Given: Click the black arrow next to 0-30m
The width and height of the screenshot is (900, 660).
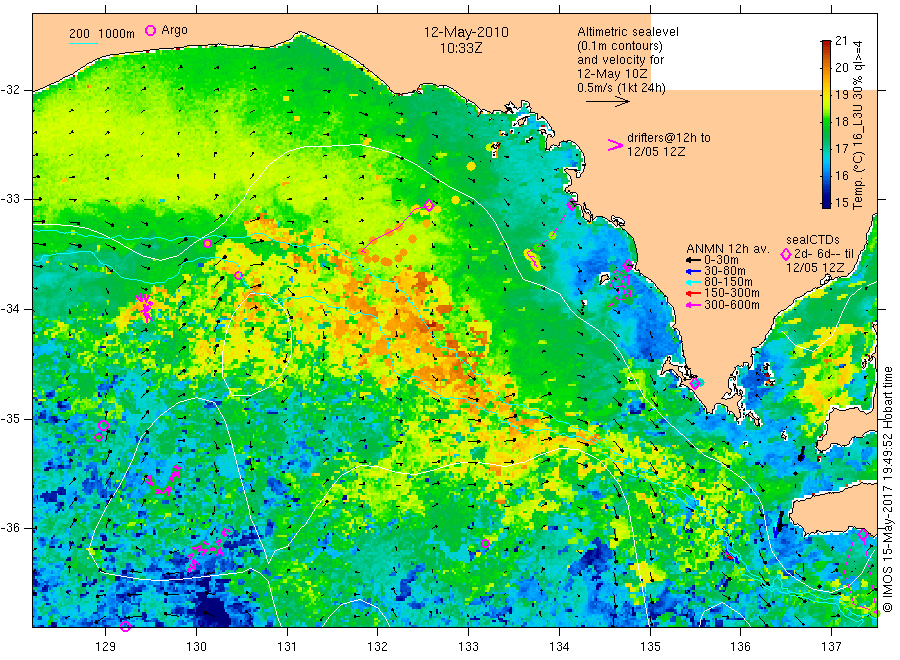Looking at the screenshot, I should tap(694, 260).
